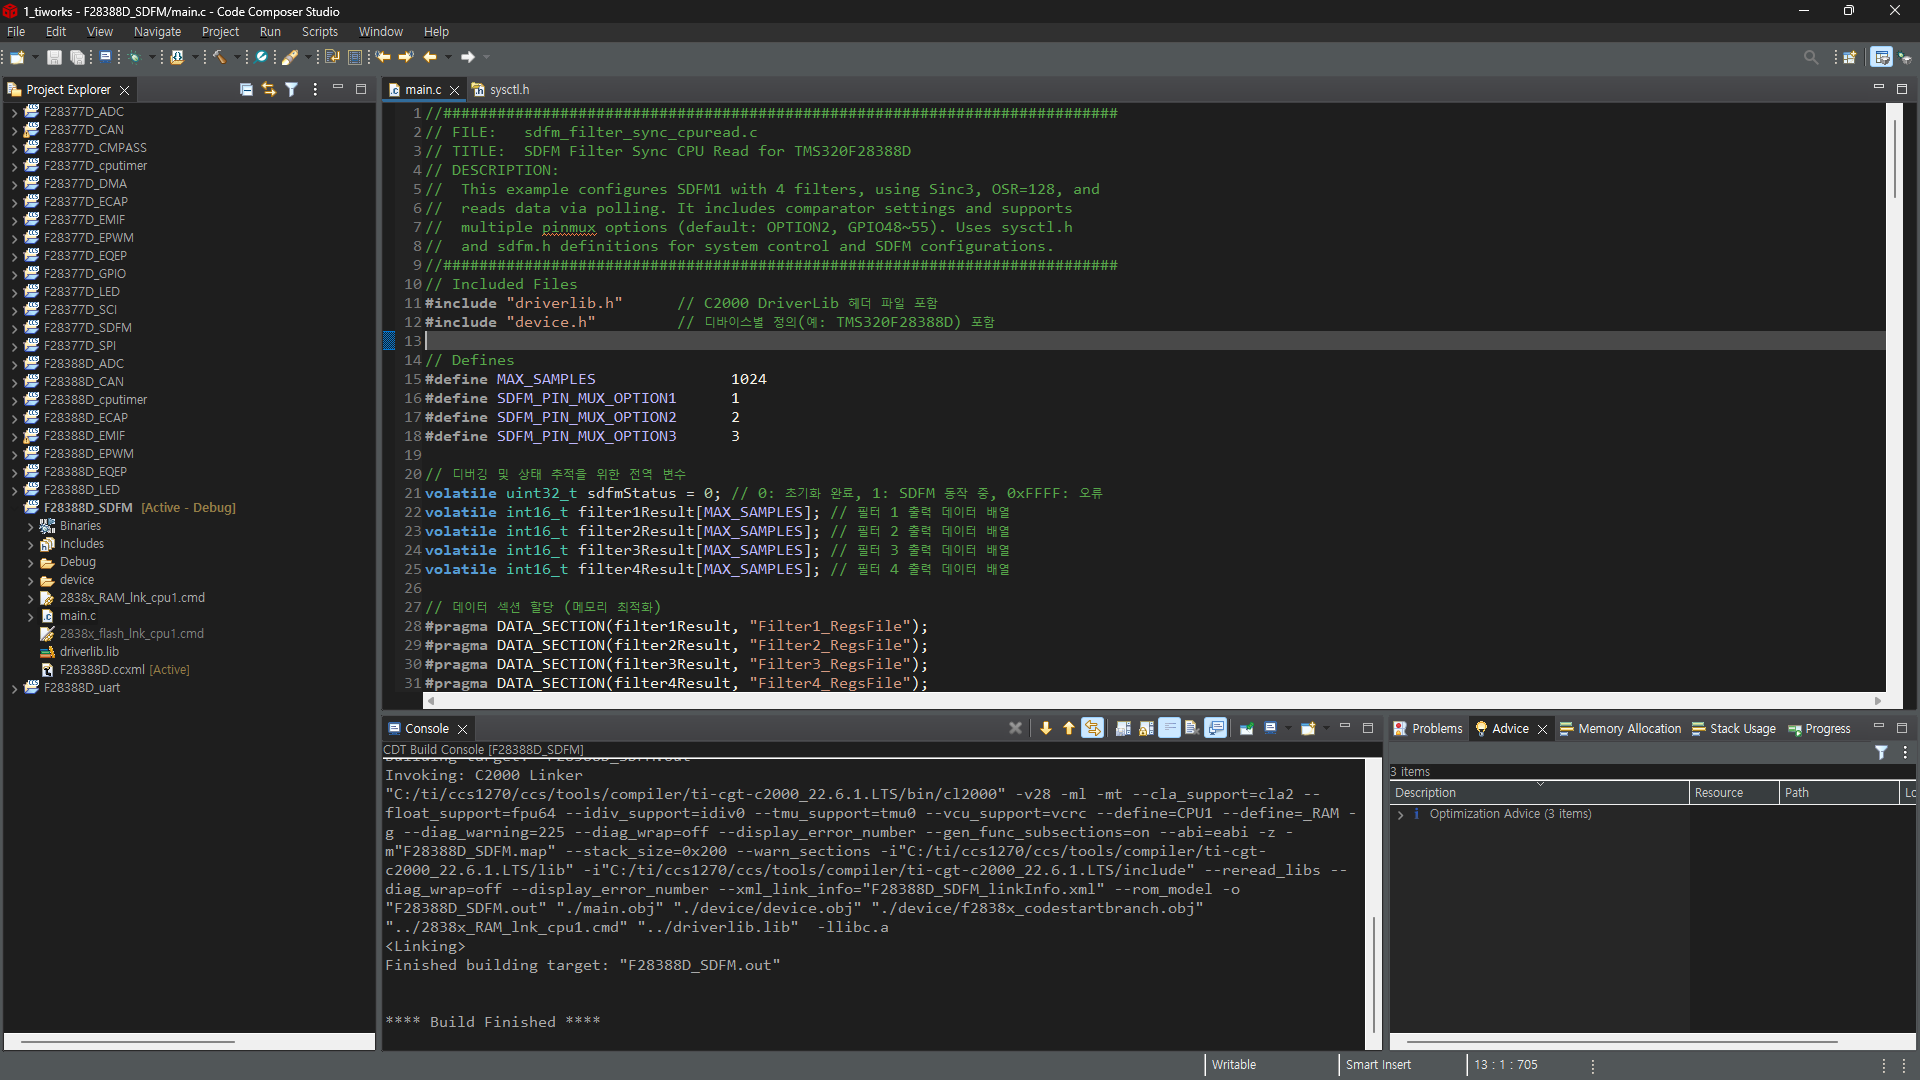This screenshot has width=1920, height=1080.
Task: Click next error down arrow in Console
Action: coord(1046,728)
